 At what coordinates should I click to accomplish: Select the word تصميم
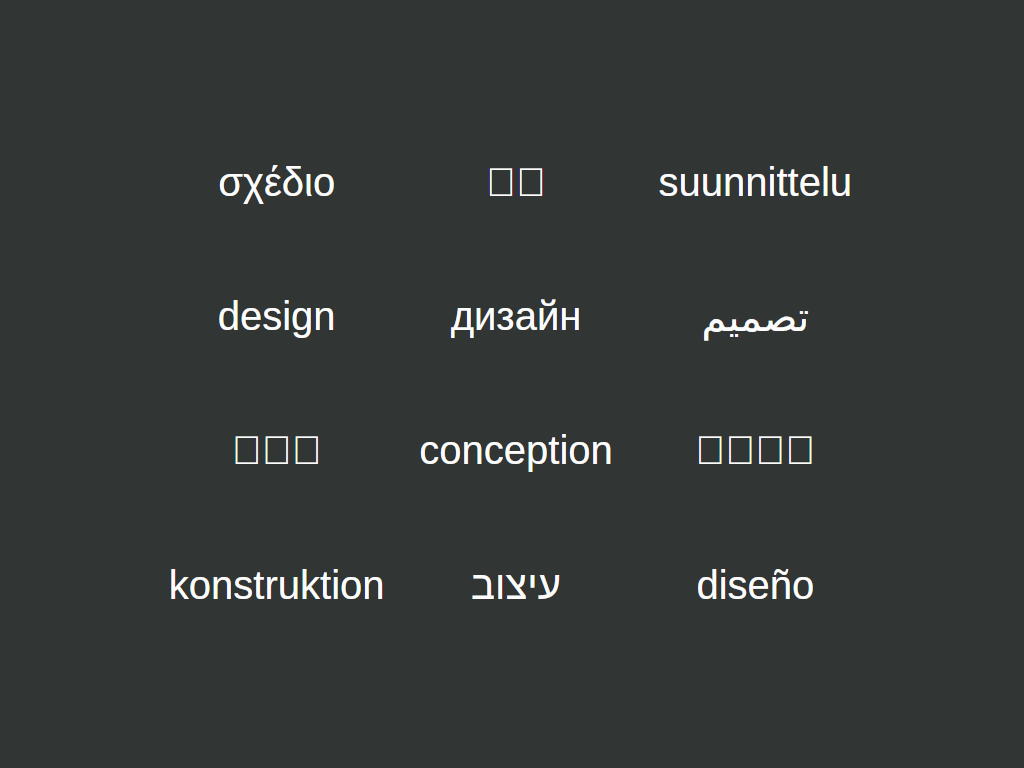pos(755,320)
